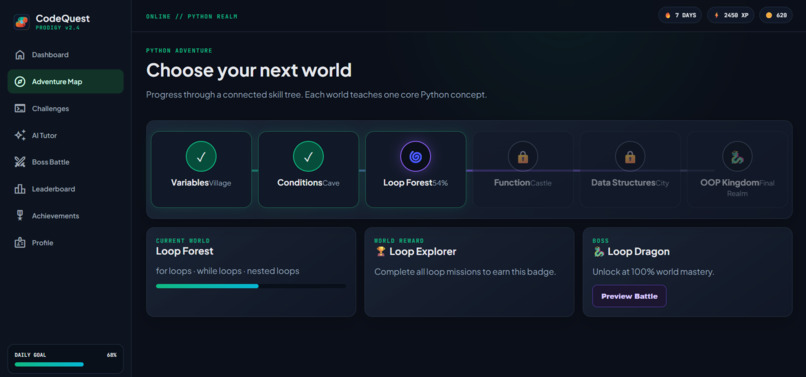Select Adventure Map in sidebar
806x377 pixels.
[x=65, y=82]
